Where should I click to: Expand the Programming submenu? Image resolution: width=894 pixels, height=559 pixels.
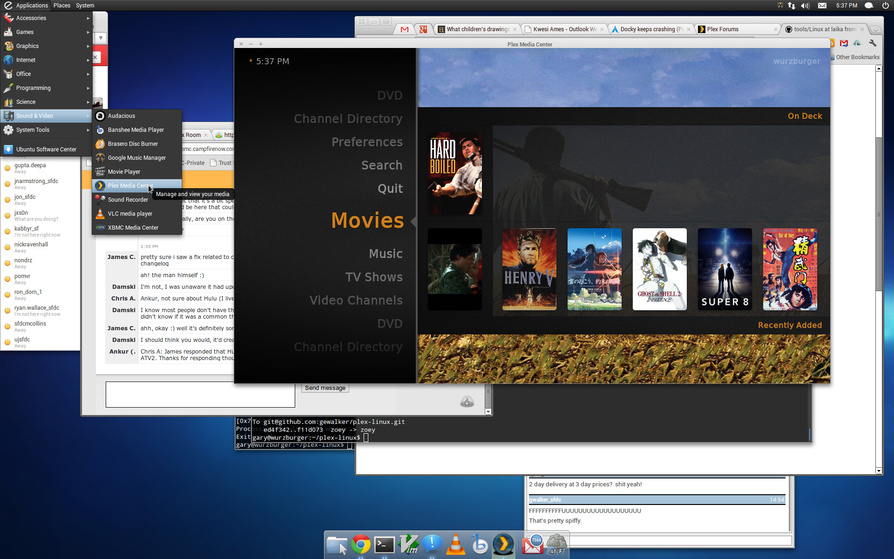tap(46, 88)
